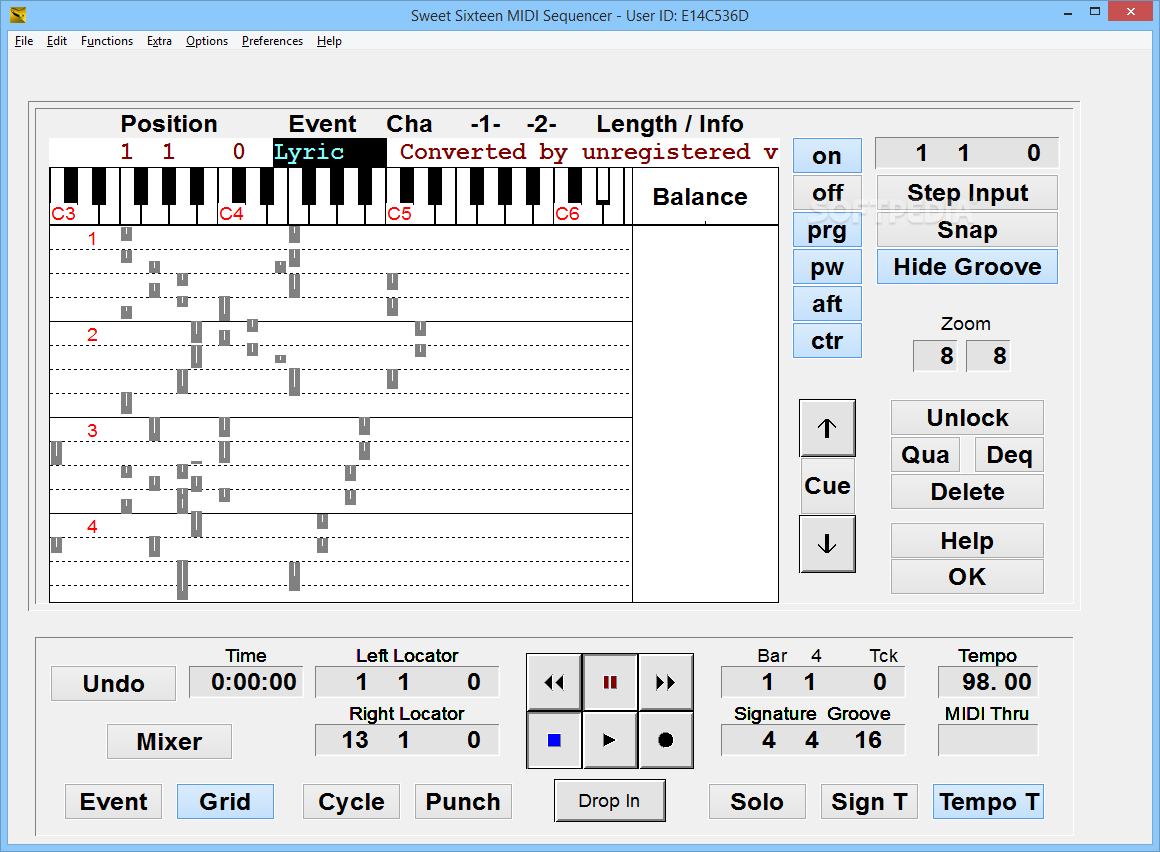Open the Functions menu
The height and width of the screenshot is (852, 1160).
107,41
